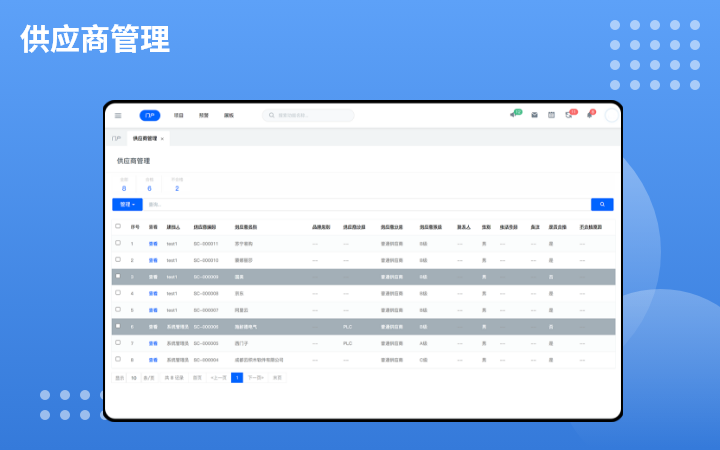Click the user avatar circle
The image size is (720, 450).
[x=612, y=115]
